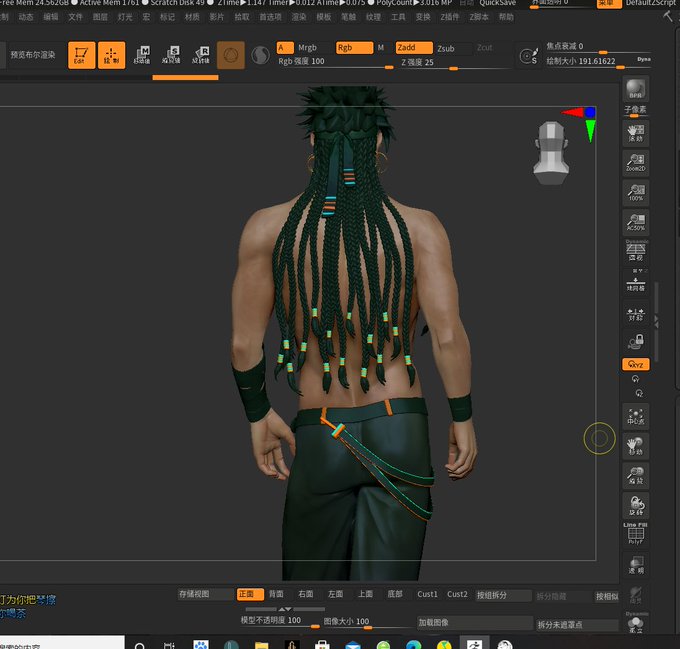Click the brush symmetry S dial icon
The height and width of the screenshot is (649, 680).
coord(529,56)
